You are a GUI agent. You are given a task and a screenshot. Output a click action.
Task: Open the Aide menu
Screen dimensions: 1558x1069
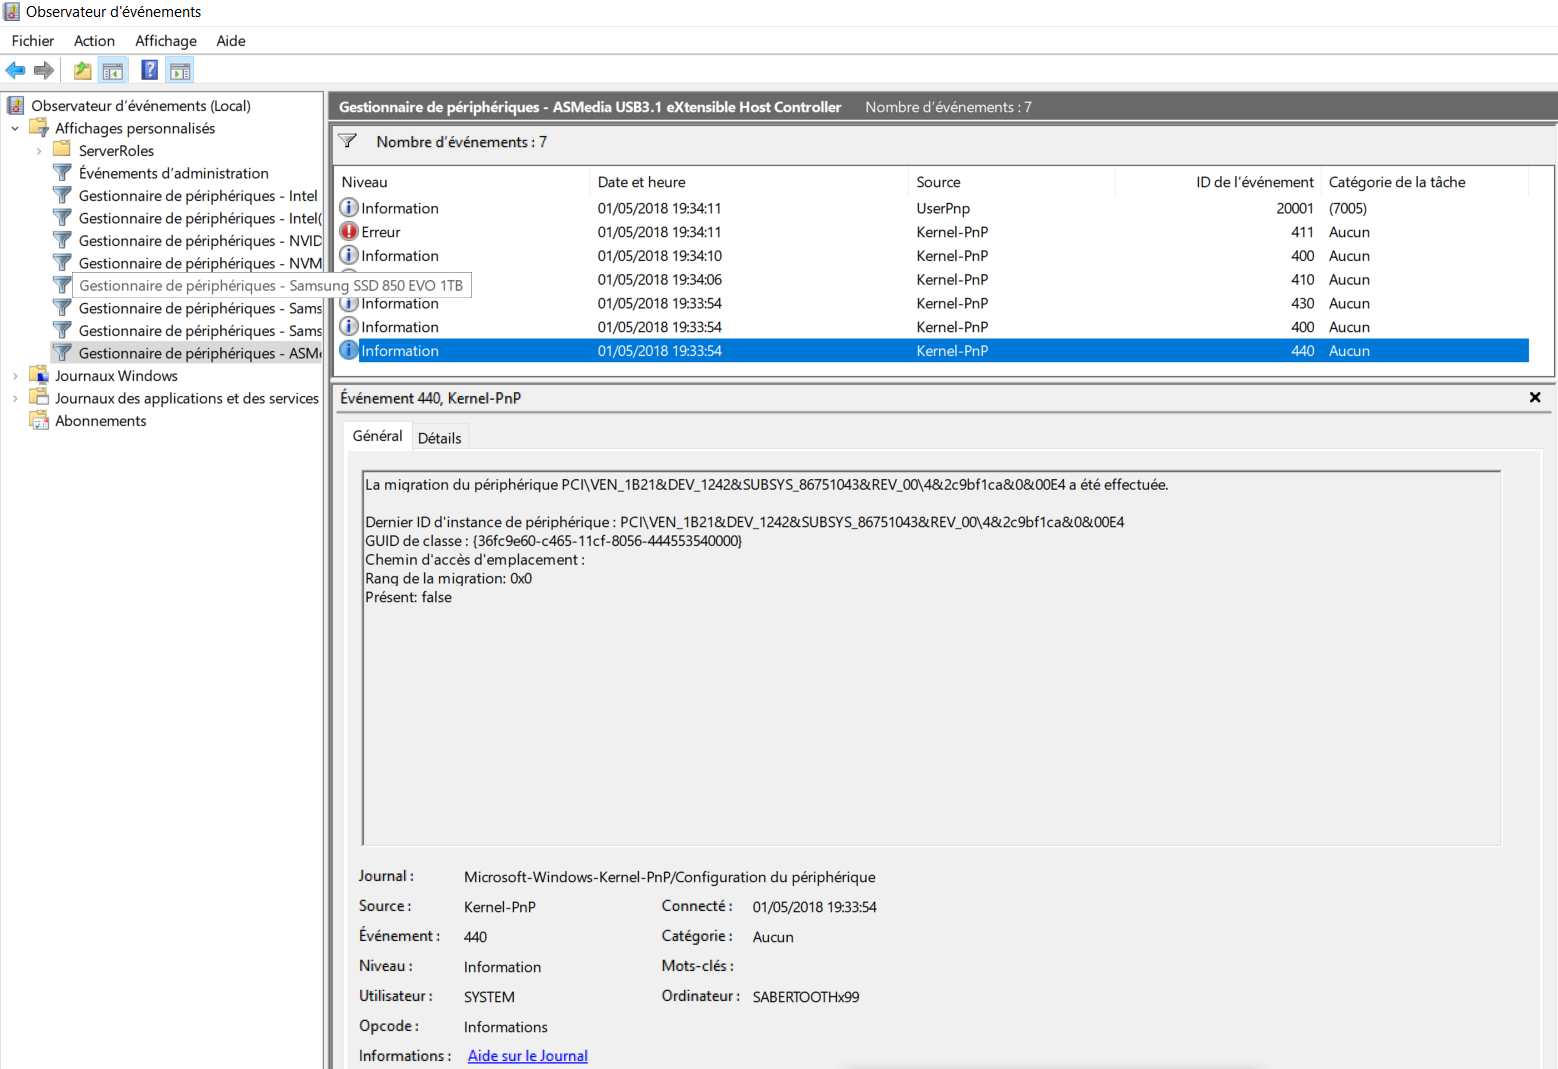[x=231, y=41]
